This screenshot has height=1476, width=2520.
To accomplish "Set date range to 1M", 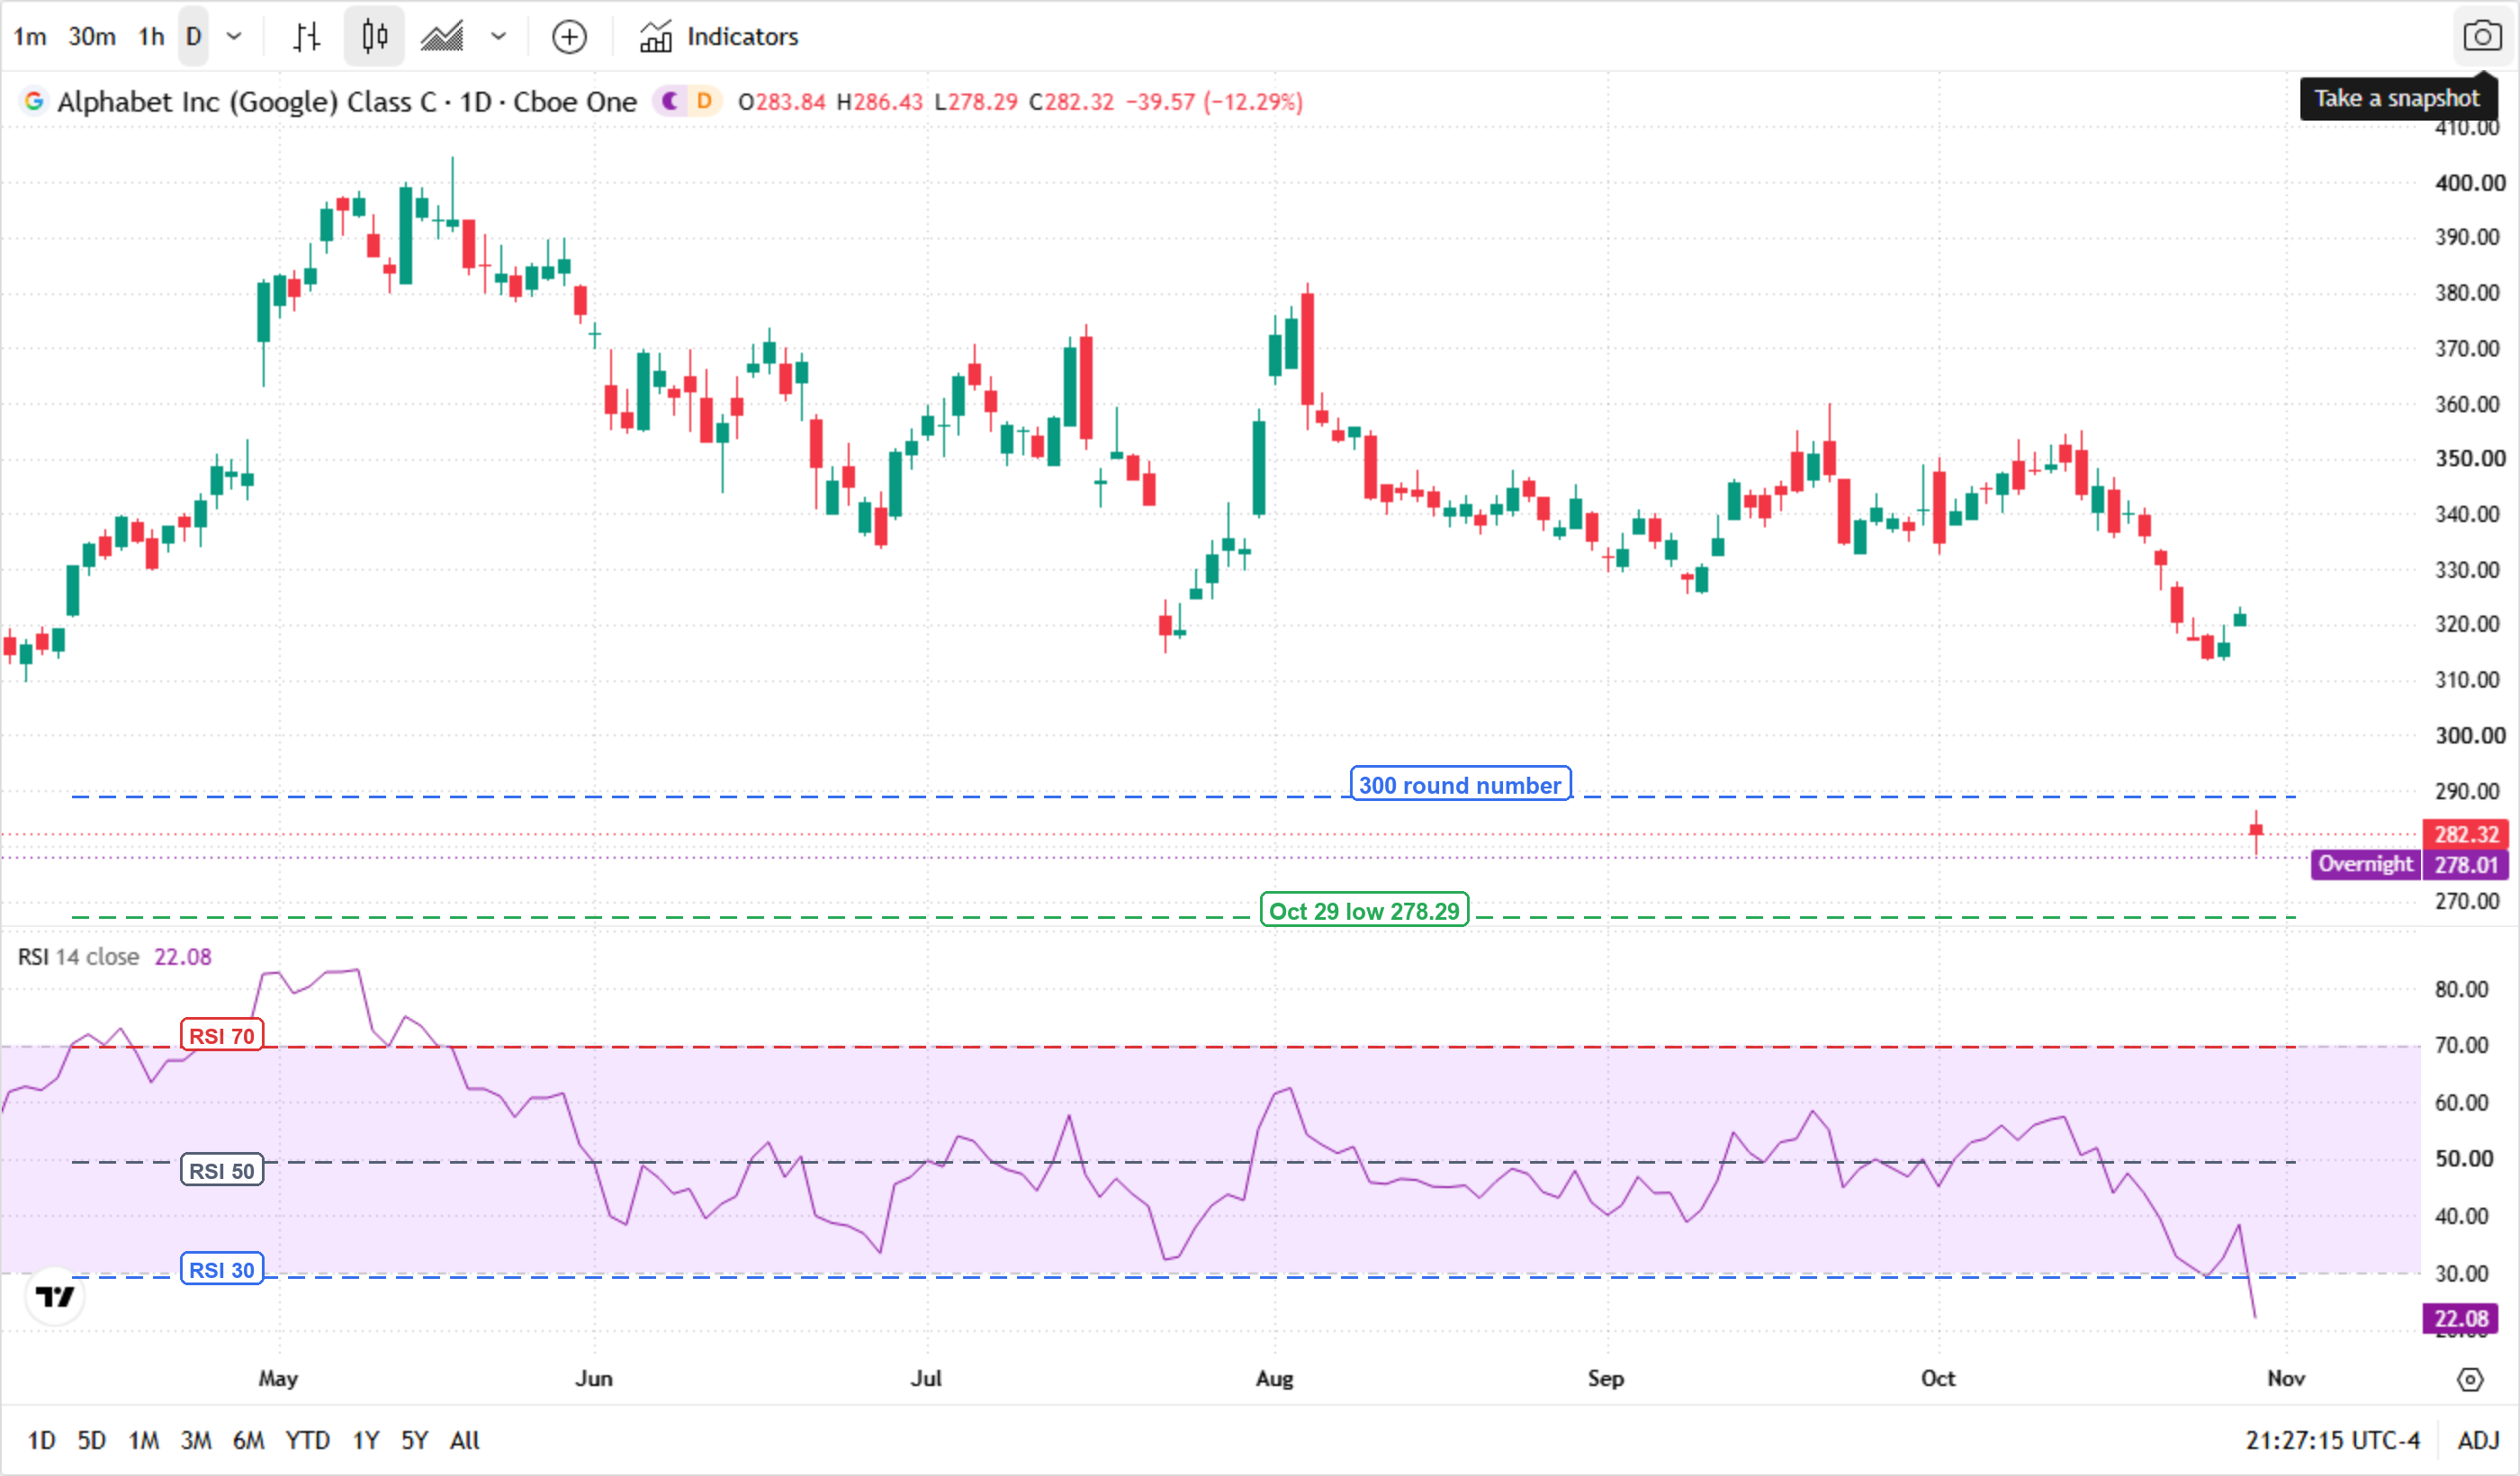I will click(x=143, y=1441).
